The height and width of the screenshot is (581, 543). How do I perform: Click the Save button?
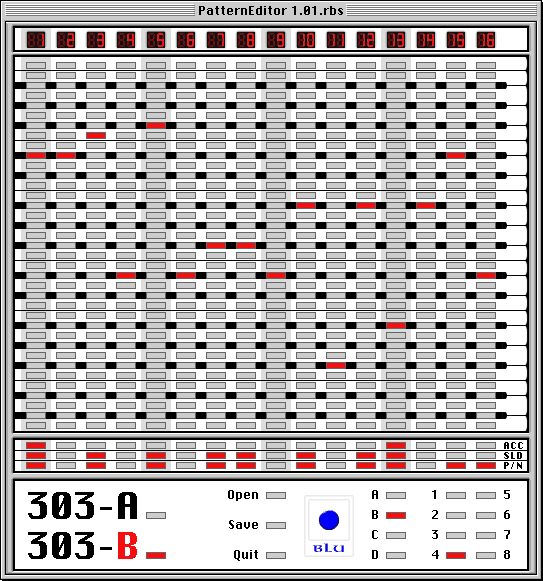[276, 525]
